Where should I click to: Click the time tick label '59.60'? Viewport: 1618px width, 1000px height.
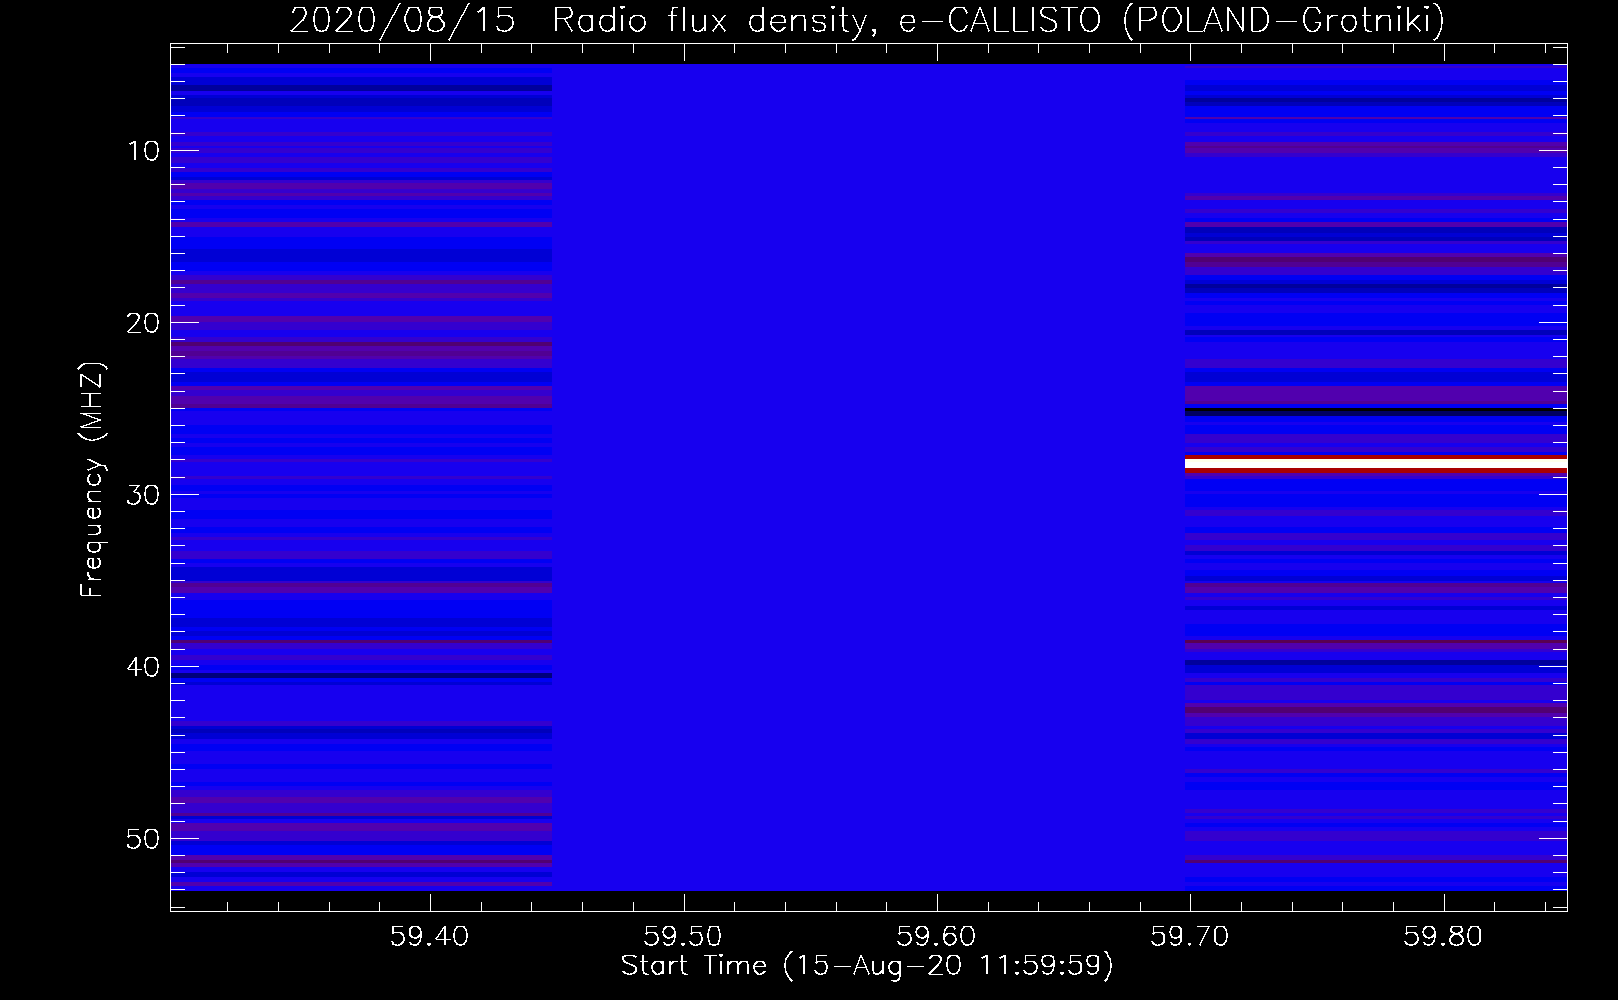click(x=937, y=937)
